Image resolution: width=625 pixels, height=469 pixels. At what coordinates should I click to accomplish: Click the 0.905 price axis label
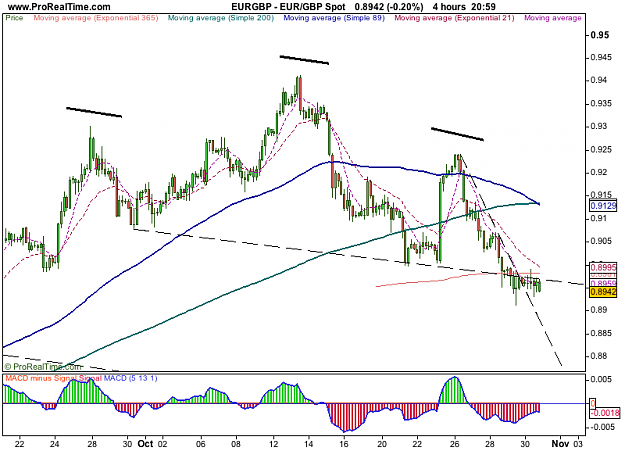click(601, 241)
